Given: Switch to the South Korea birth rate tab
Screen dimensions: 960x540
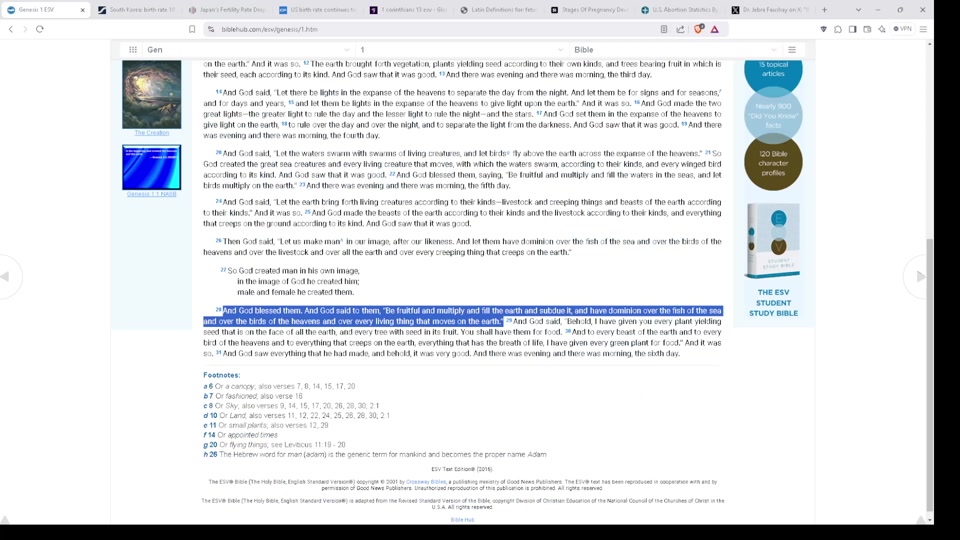Looking at the screenshot, I should (137, 10).
